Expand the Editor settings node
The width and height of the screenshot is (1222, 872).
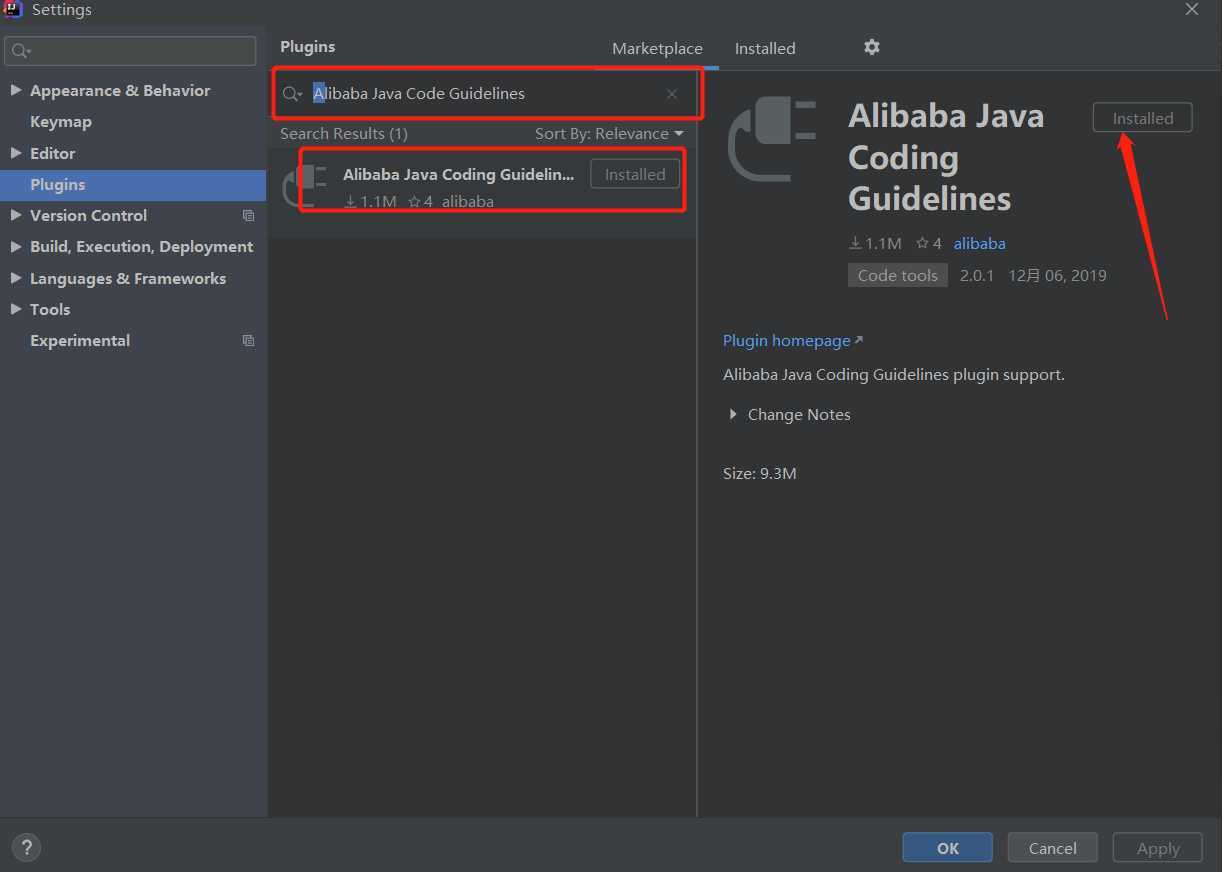(16, 153)
